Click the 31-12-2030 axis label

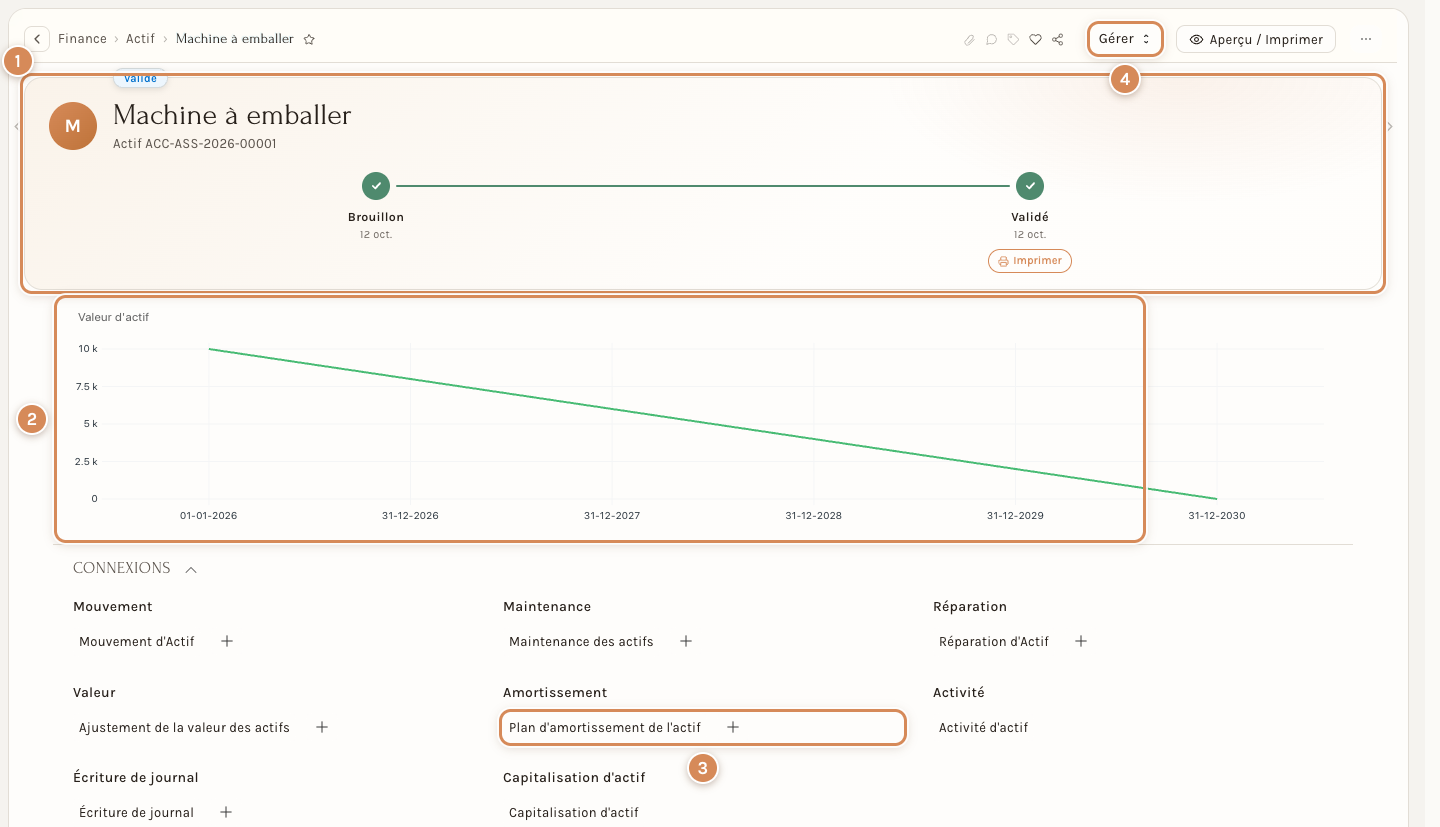(1216, 516)
